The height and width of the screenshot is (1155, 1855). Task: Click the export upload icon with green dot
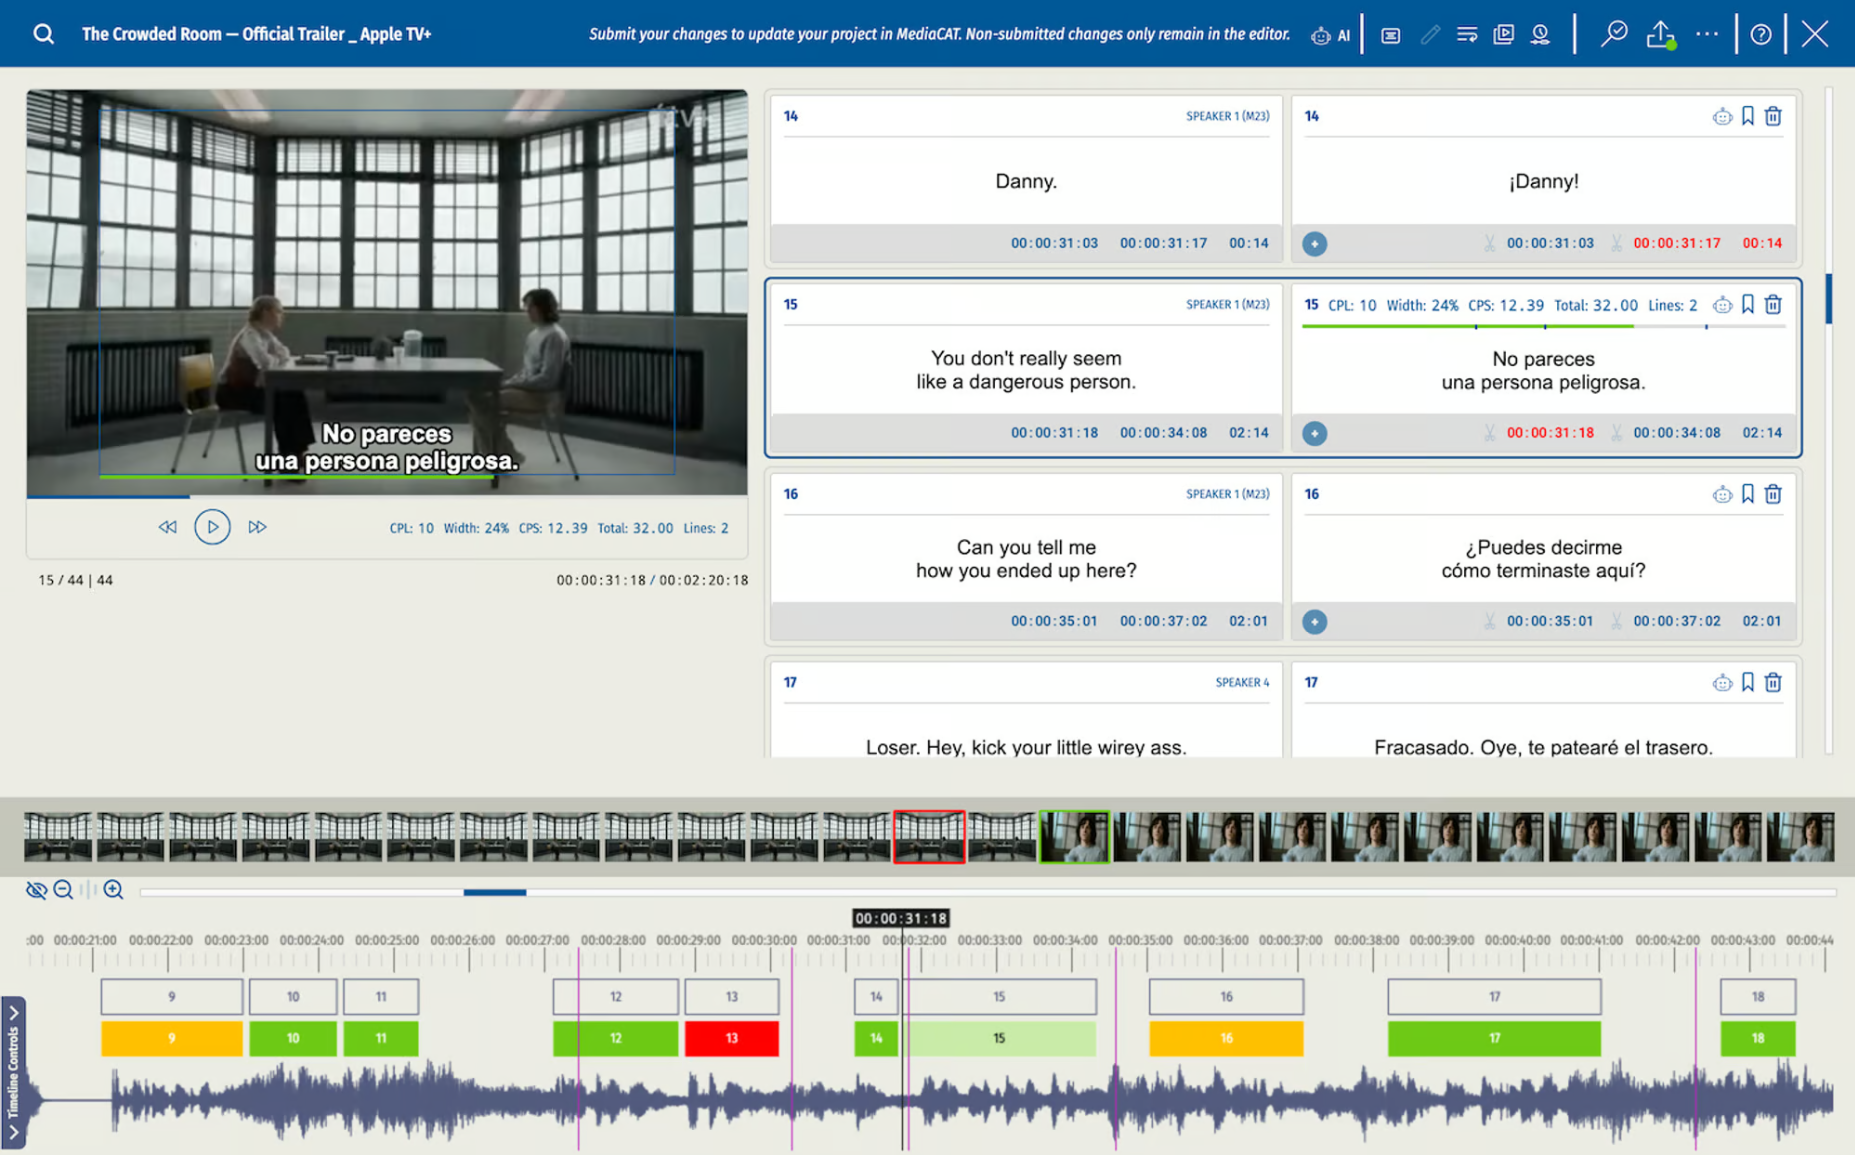click(x=1660, y=35)
